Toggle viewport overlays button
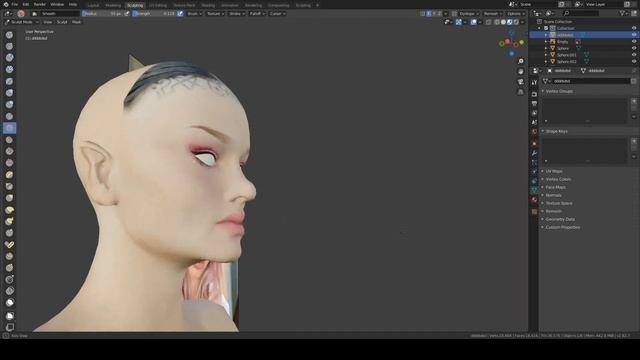Screen dimensions: 640x360 [473, 22]
